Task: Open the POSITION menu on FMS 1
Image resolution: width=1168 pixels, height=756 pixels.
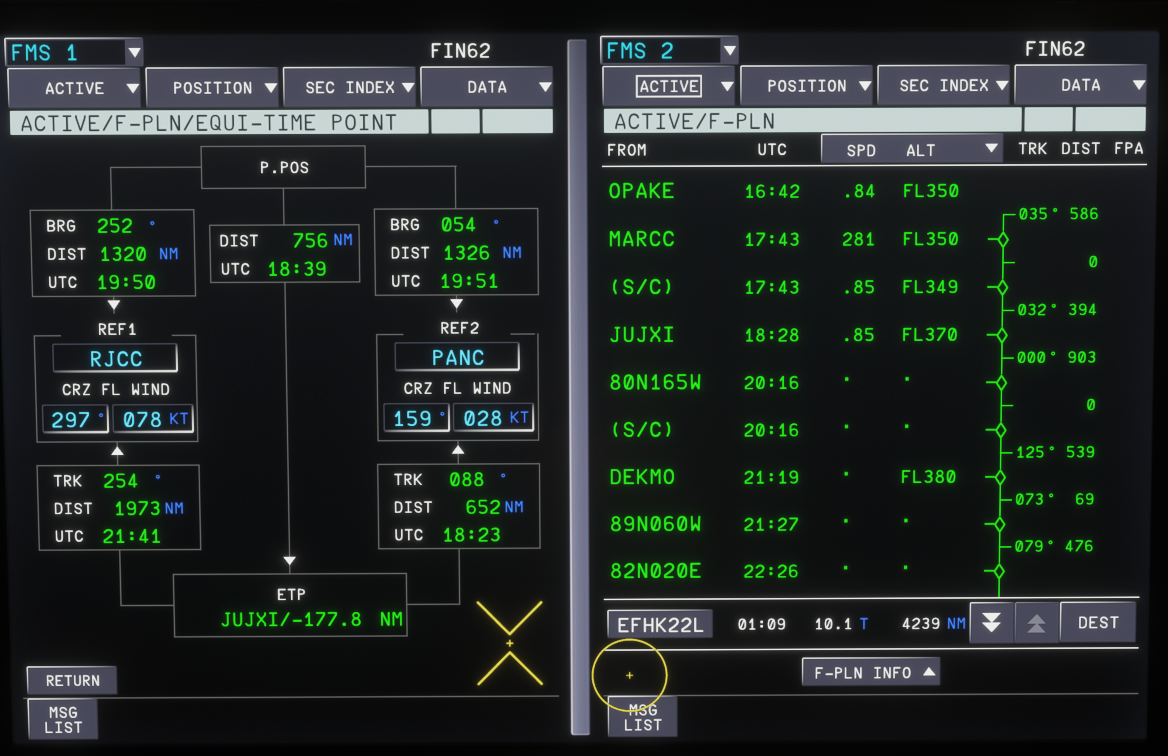Action: (212, 88)
